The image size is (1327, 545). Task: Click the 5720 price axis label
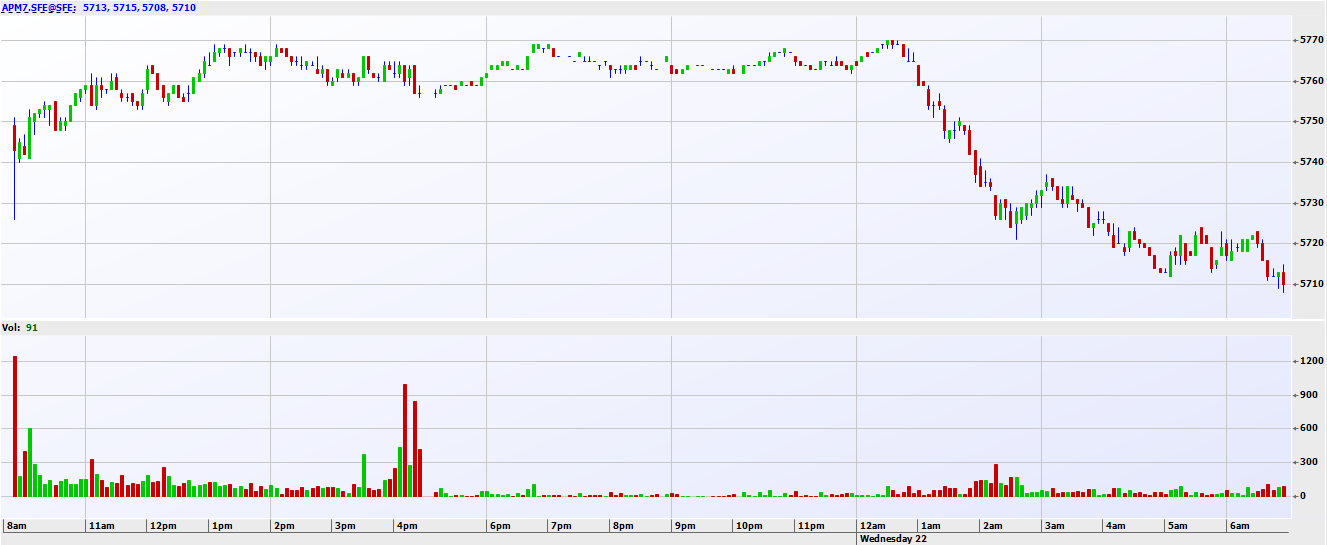coord(1310,243)
